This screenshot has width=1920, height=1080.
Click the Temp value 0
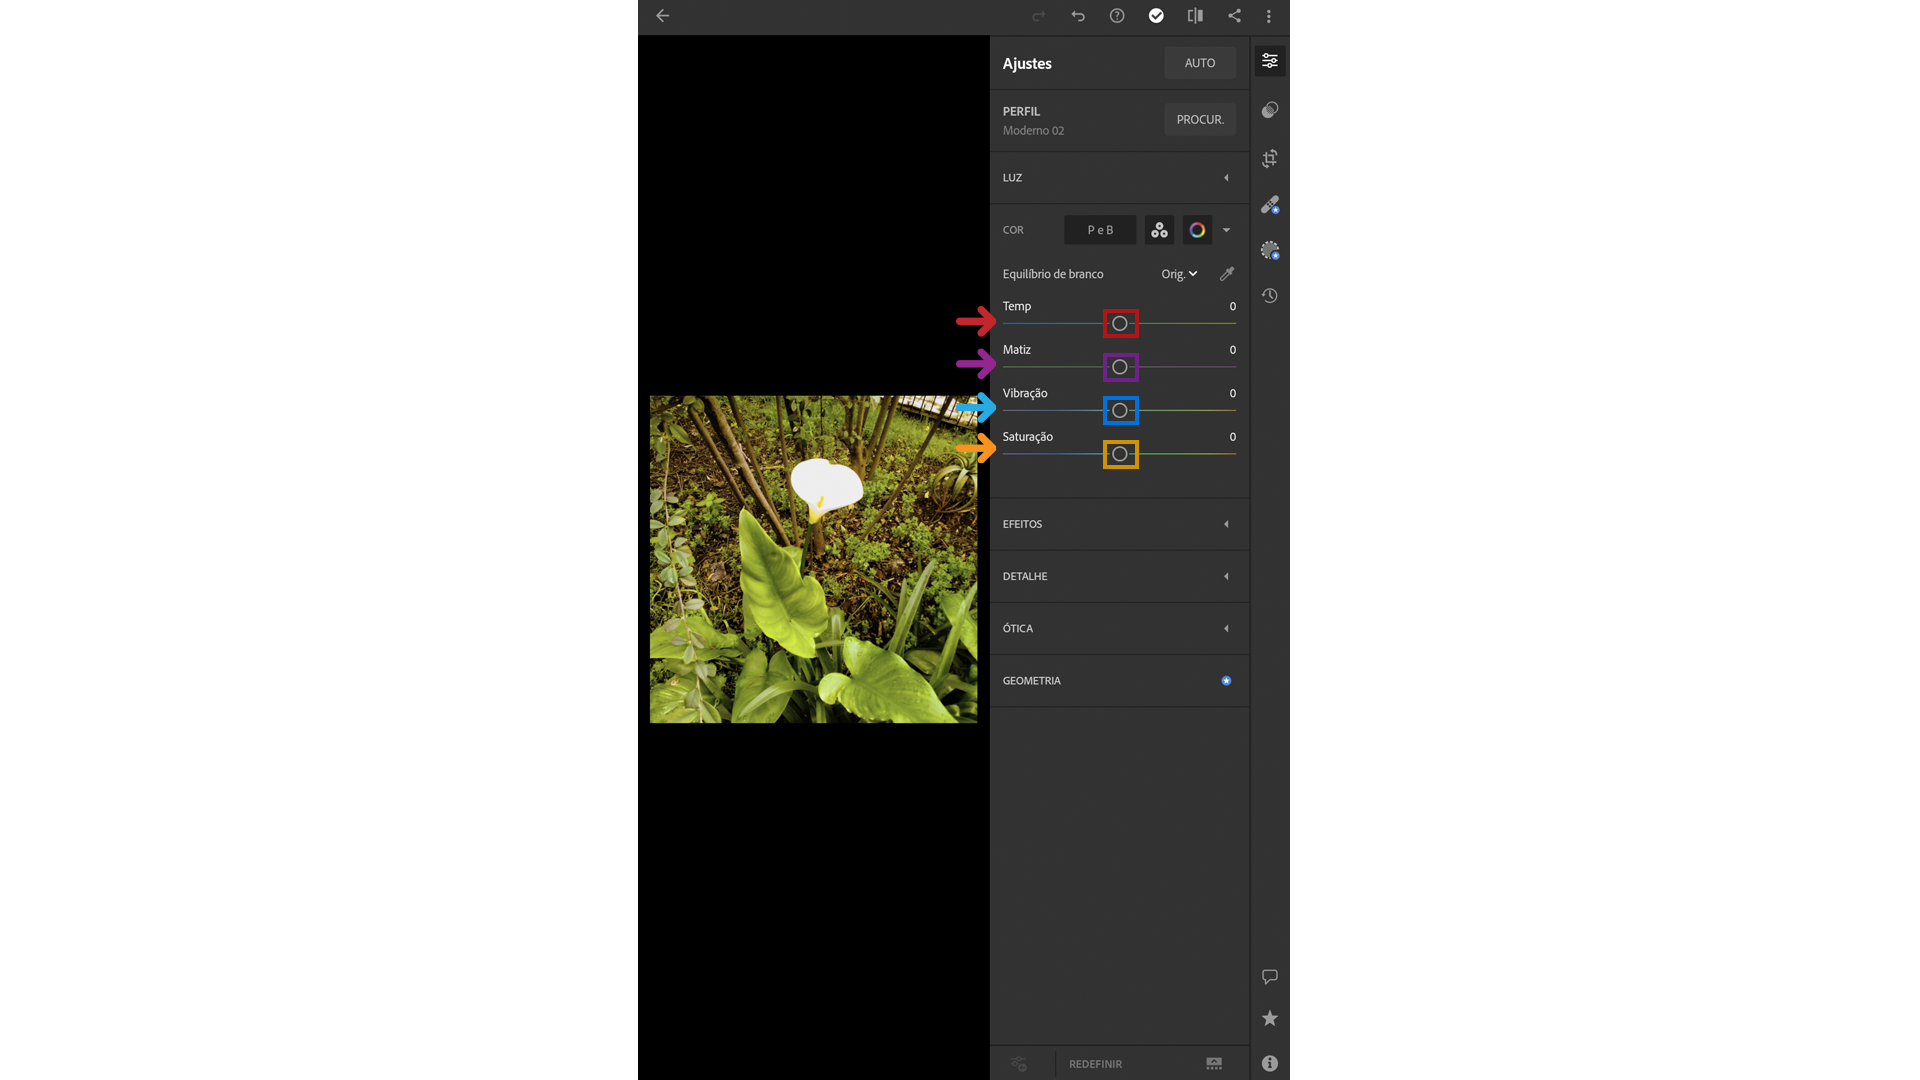(1232, 307)
